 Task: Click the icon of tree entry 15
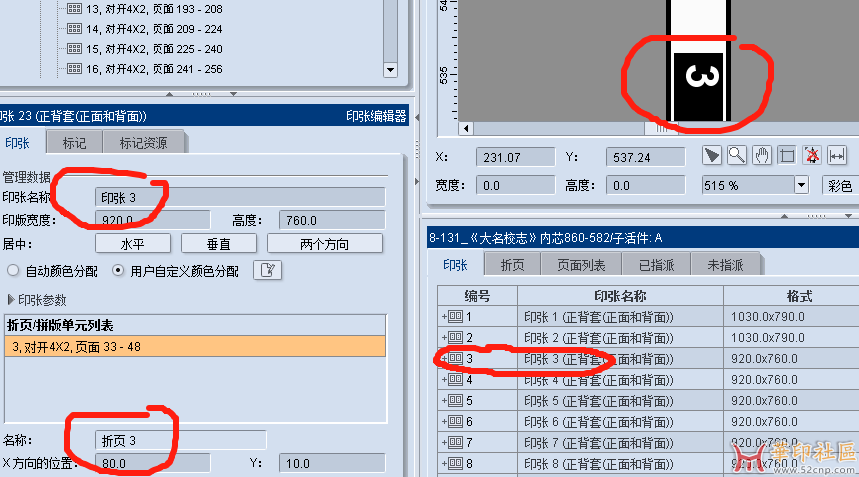75,48
